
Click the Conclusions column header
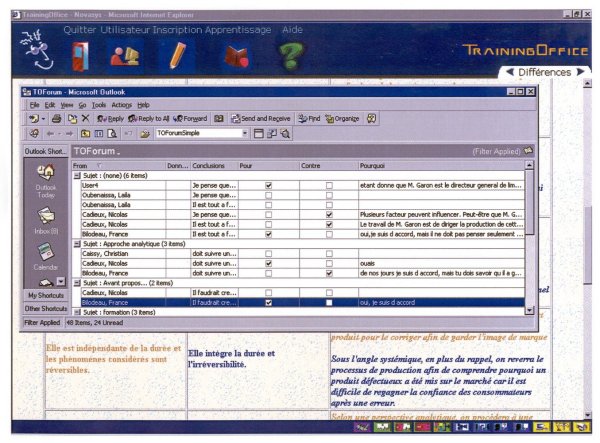click(214, 166)
